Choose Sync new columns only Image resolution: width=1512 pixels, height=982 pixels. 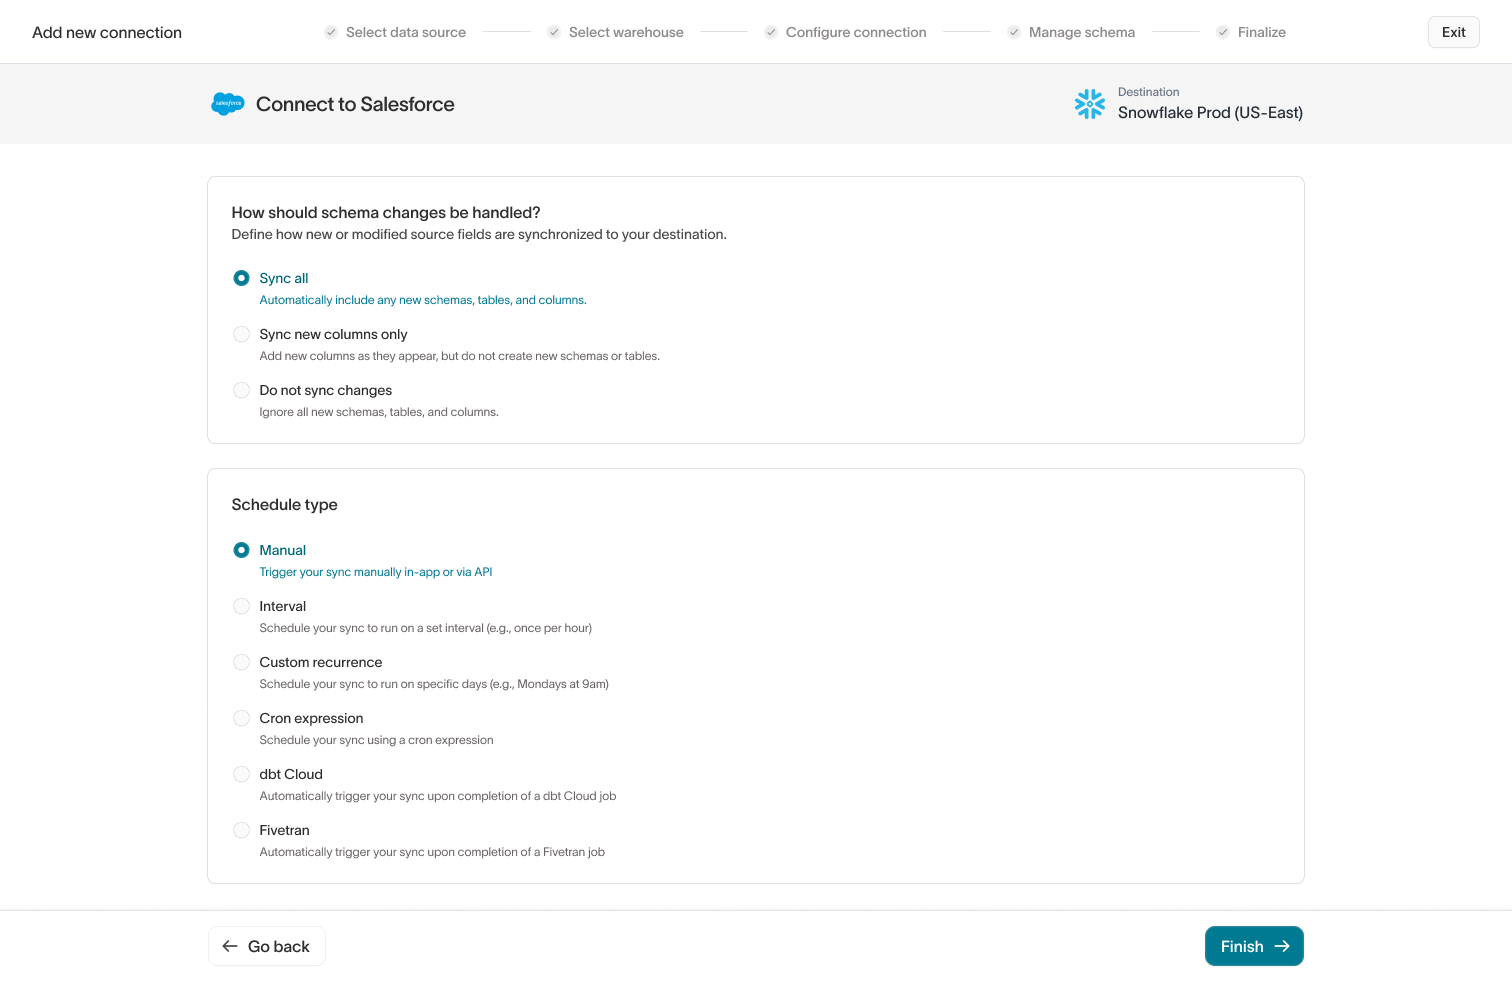pos(241,334)
